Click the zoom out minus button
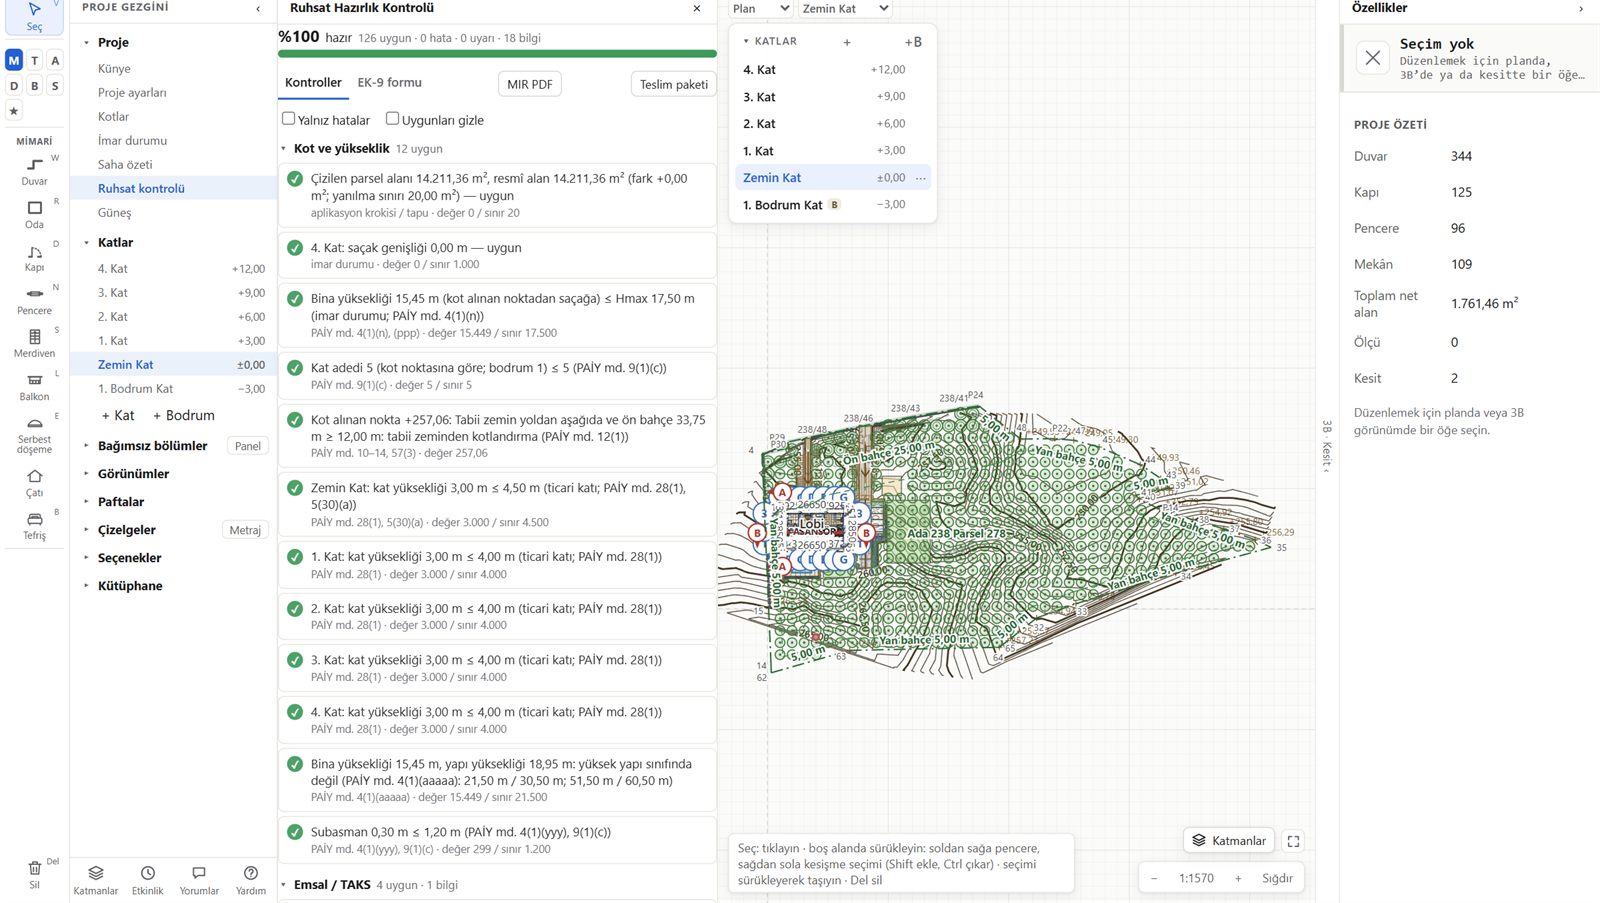The width and height of the screenshot is (1600, 903). (x=1154, y=878)
